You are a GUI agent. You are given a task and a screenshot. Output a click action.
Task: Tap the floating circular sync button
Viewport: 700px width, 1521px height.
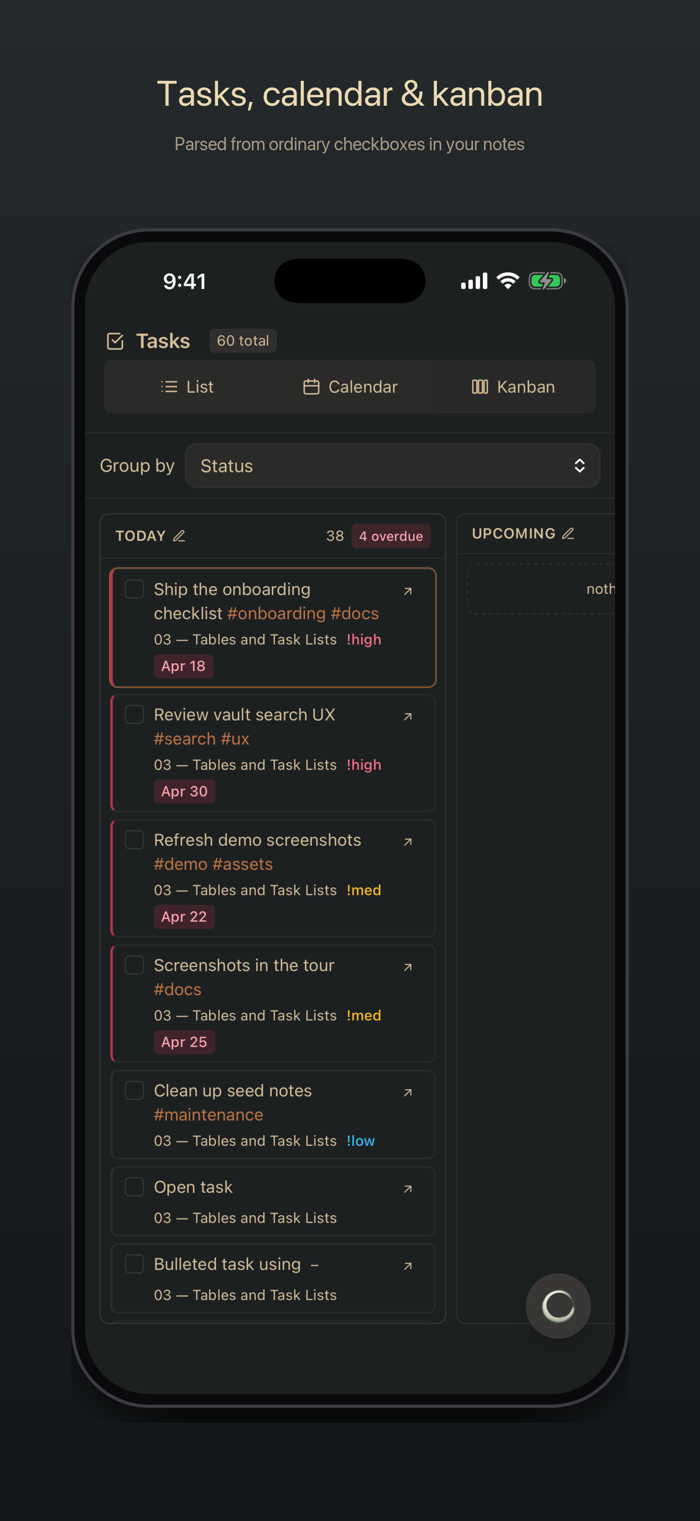click(558, 1305)
